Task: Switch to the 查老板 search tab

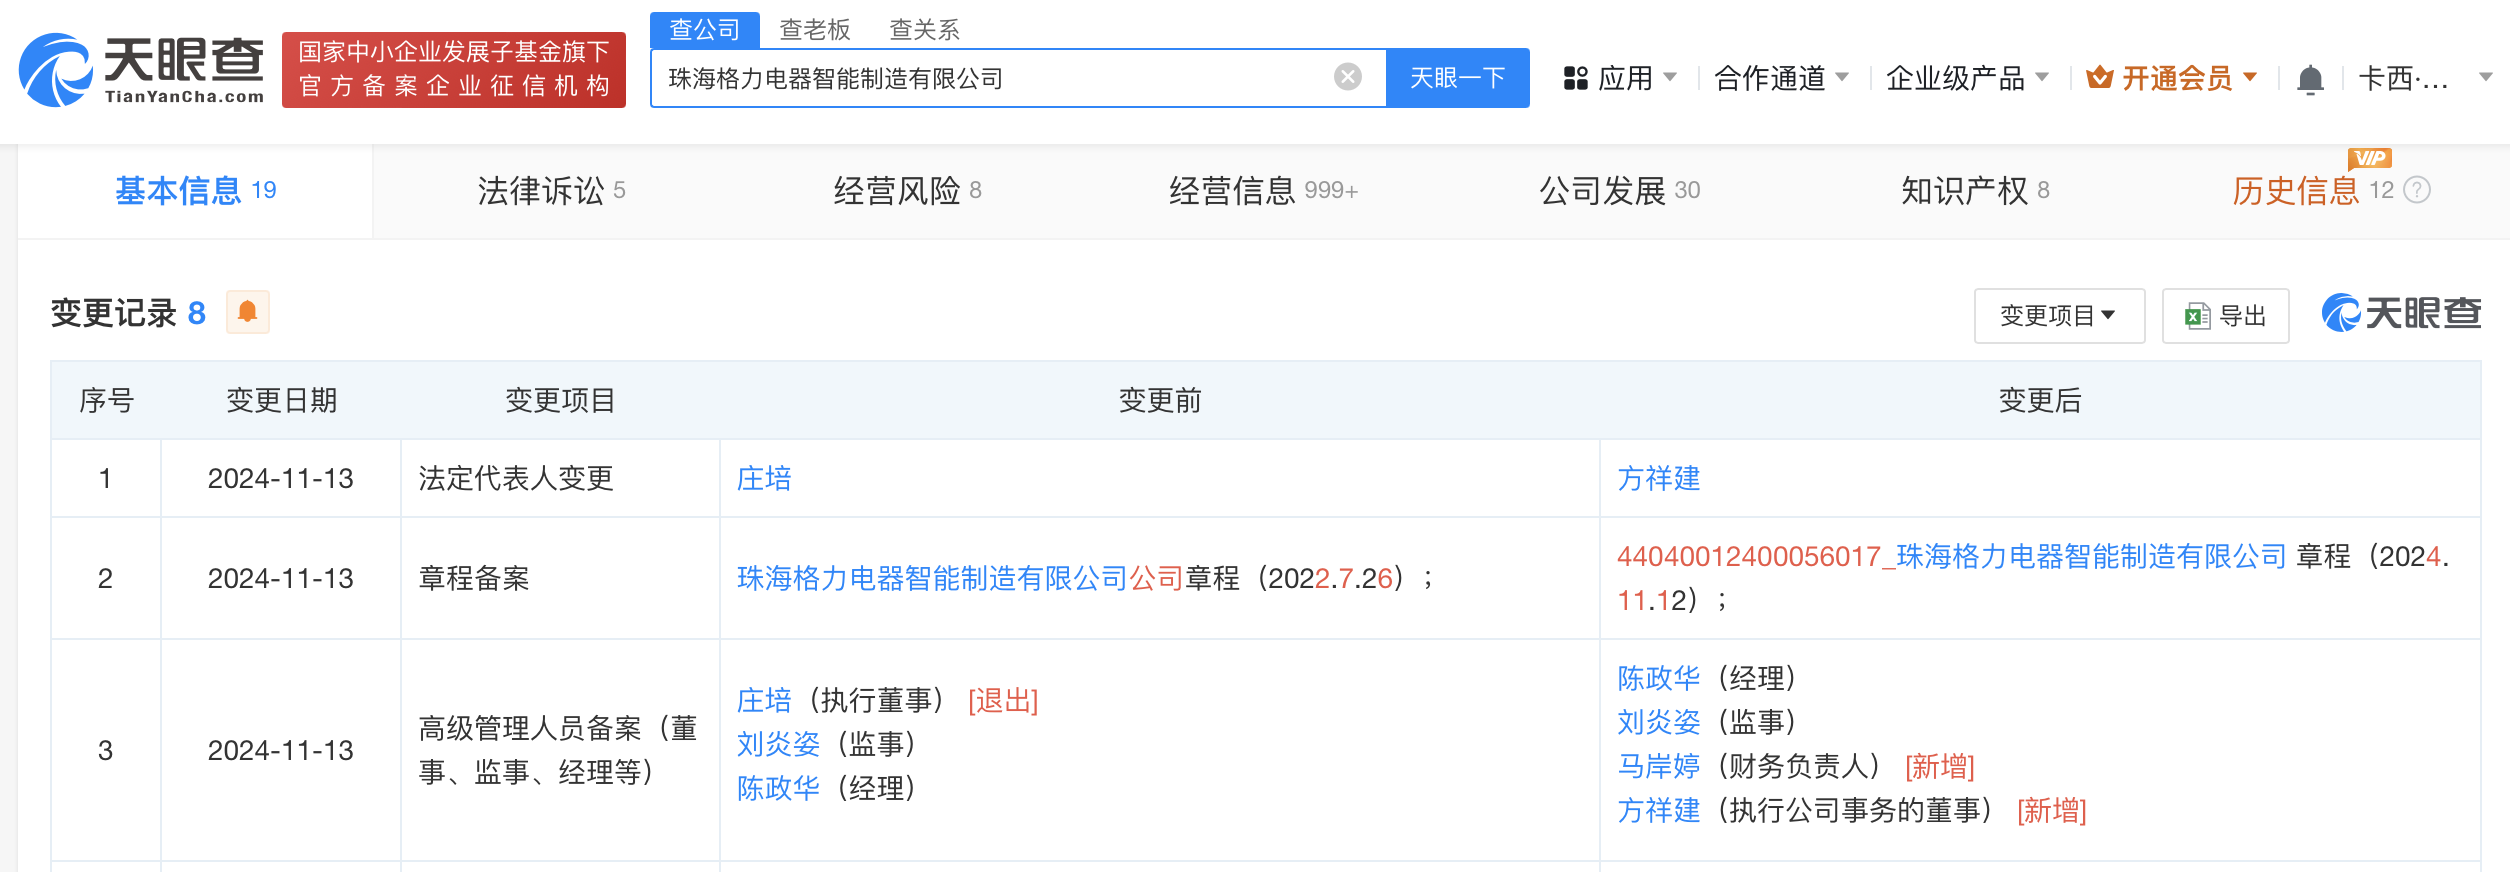Action: (814, 30)
